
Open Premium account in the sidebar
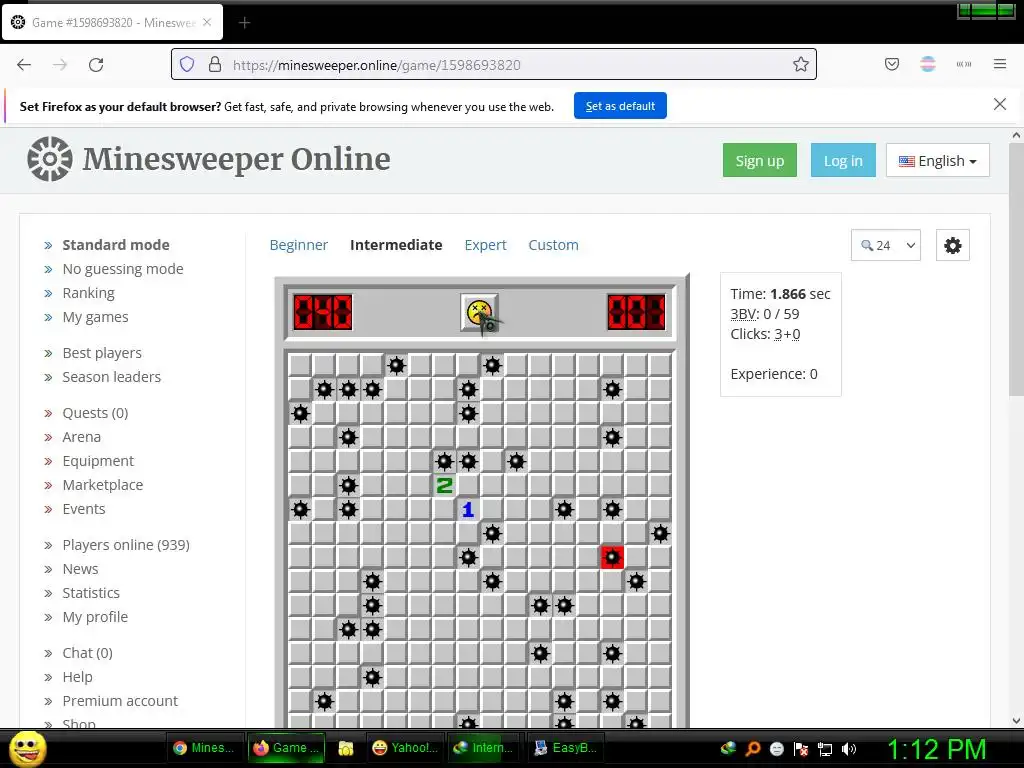(120, 701)
